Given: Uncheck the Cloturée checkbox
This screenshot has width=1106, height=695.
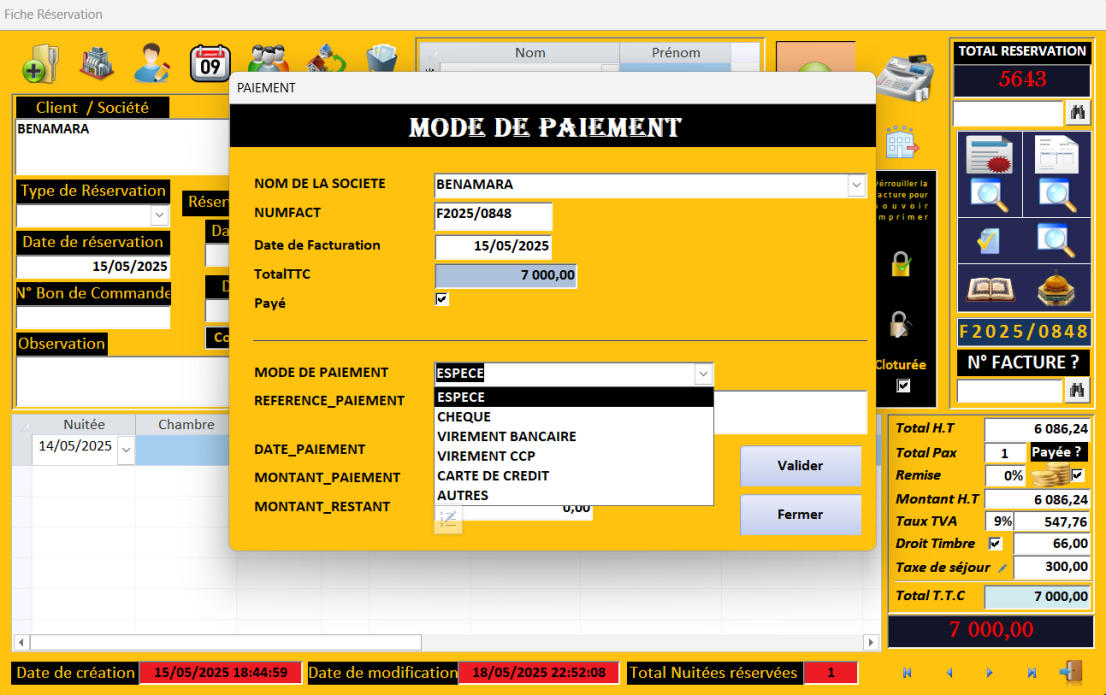Looking at the screenshot, I should (903, 386).
